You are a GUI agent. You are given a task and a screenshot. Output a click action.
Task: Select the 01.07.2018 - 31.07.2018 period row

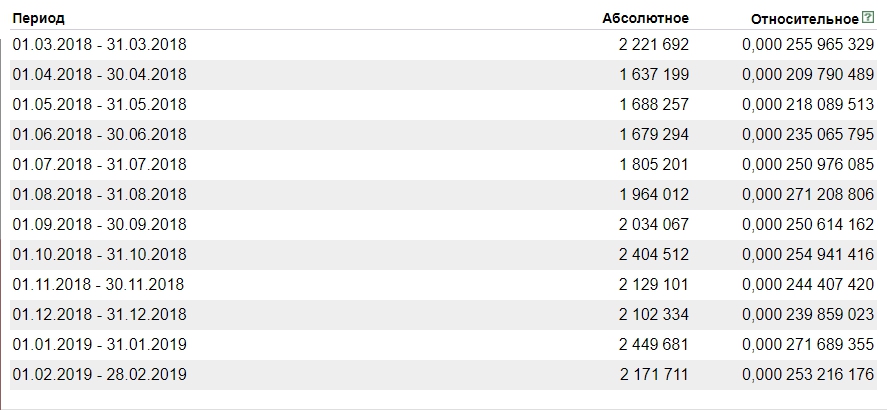444,165
